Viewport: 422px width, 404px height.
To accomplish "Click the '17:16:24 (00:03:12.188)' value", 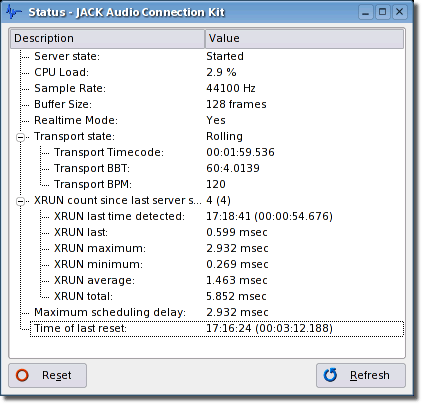I will coord(269,328).
